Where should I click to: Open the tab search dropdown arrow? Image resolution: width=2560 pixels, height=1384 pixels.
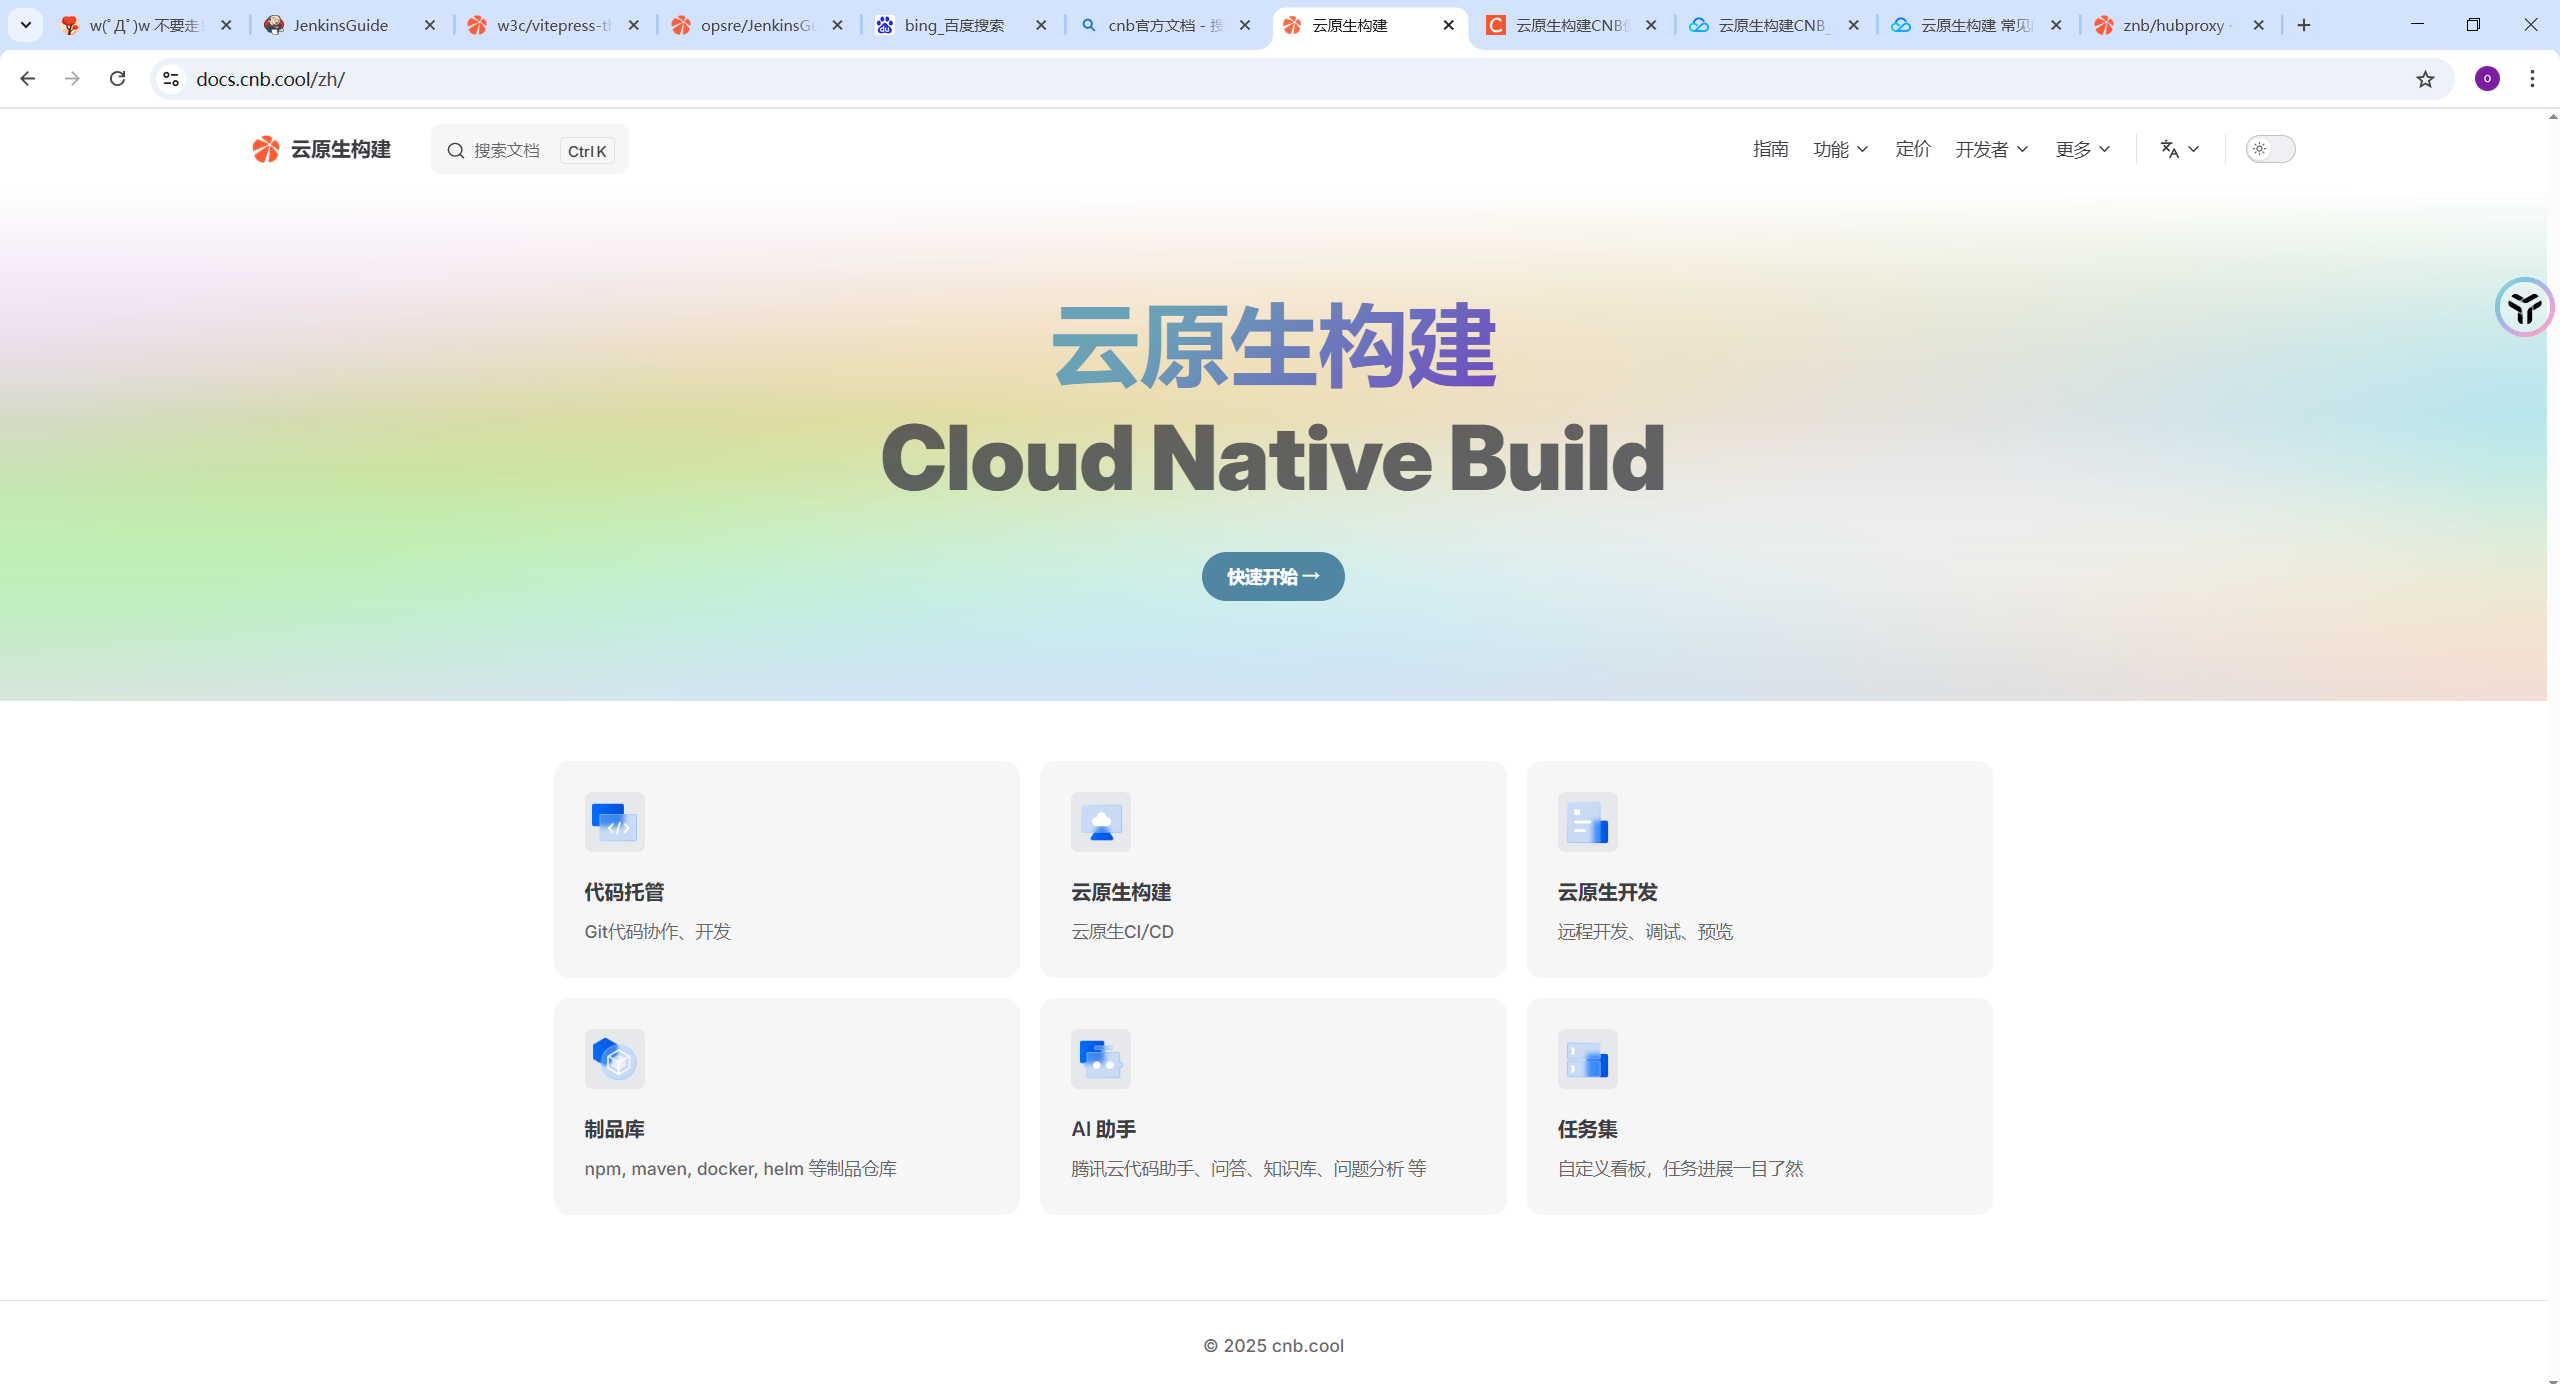pyautogui.click(x=26, y=25)
